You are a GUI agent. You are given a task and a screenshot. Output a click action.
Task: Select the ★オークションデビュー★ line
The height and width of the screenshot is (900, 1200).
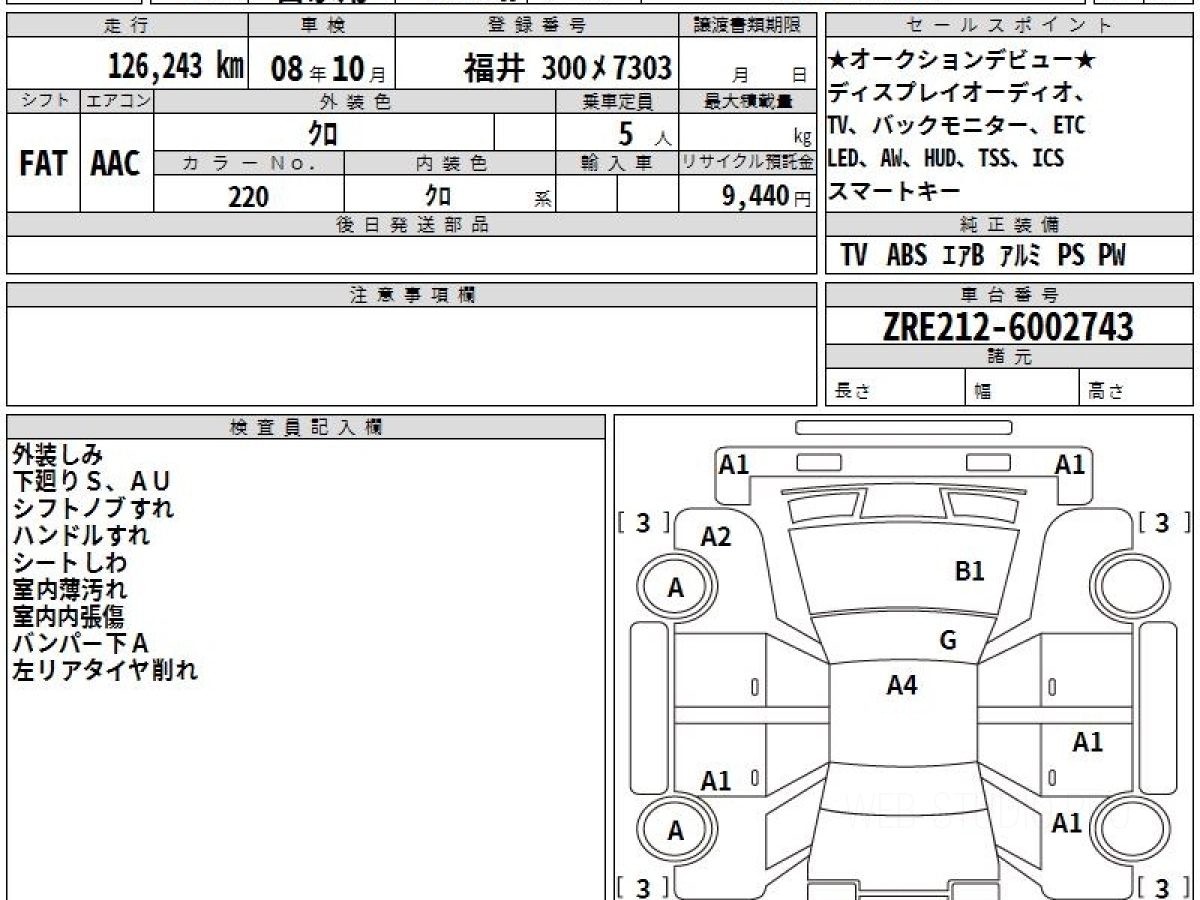(x=961, y=61)
